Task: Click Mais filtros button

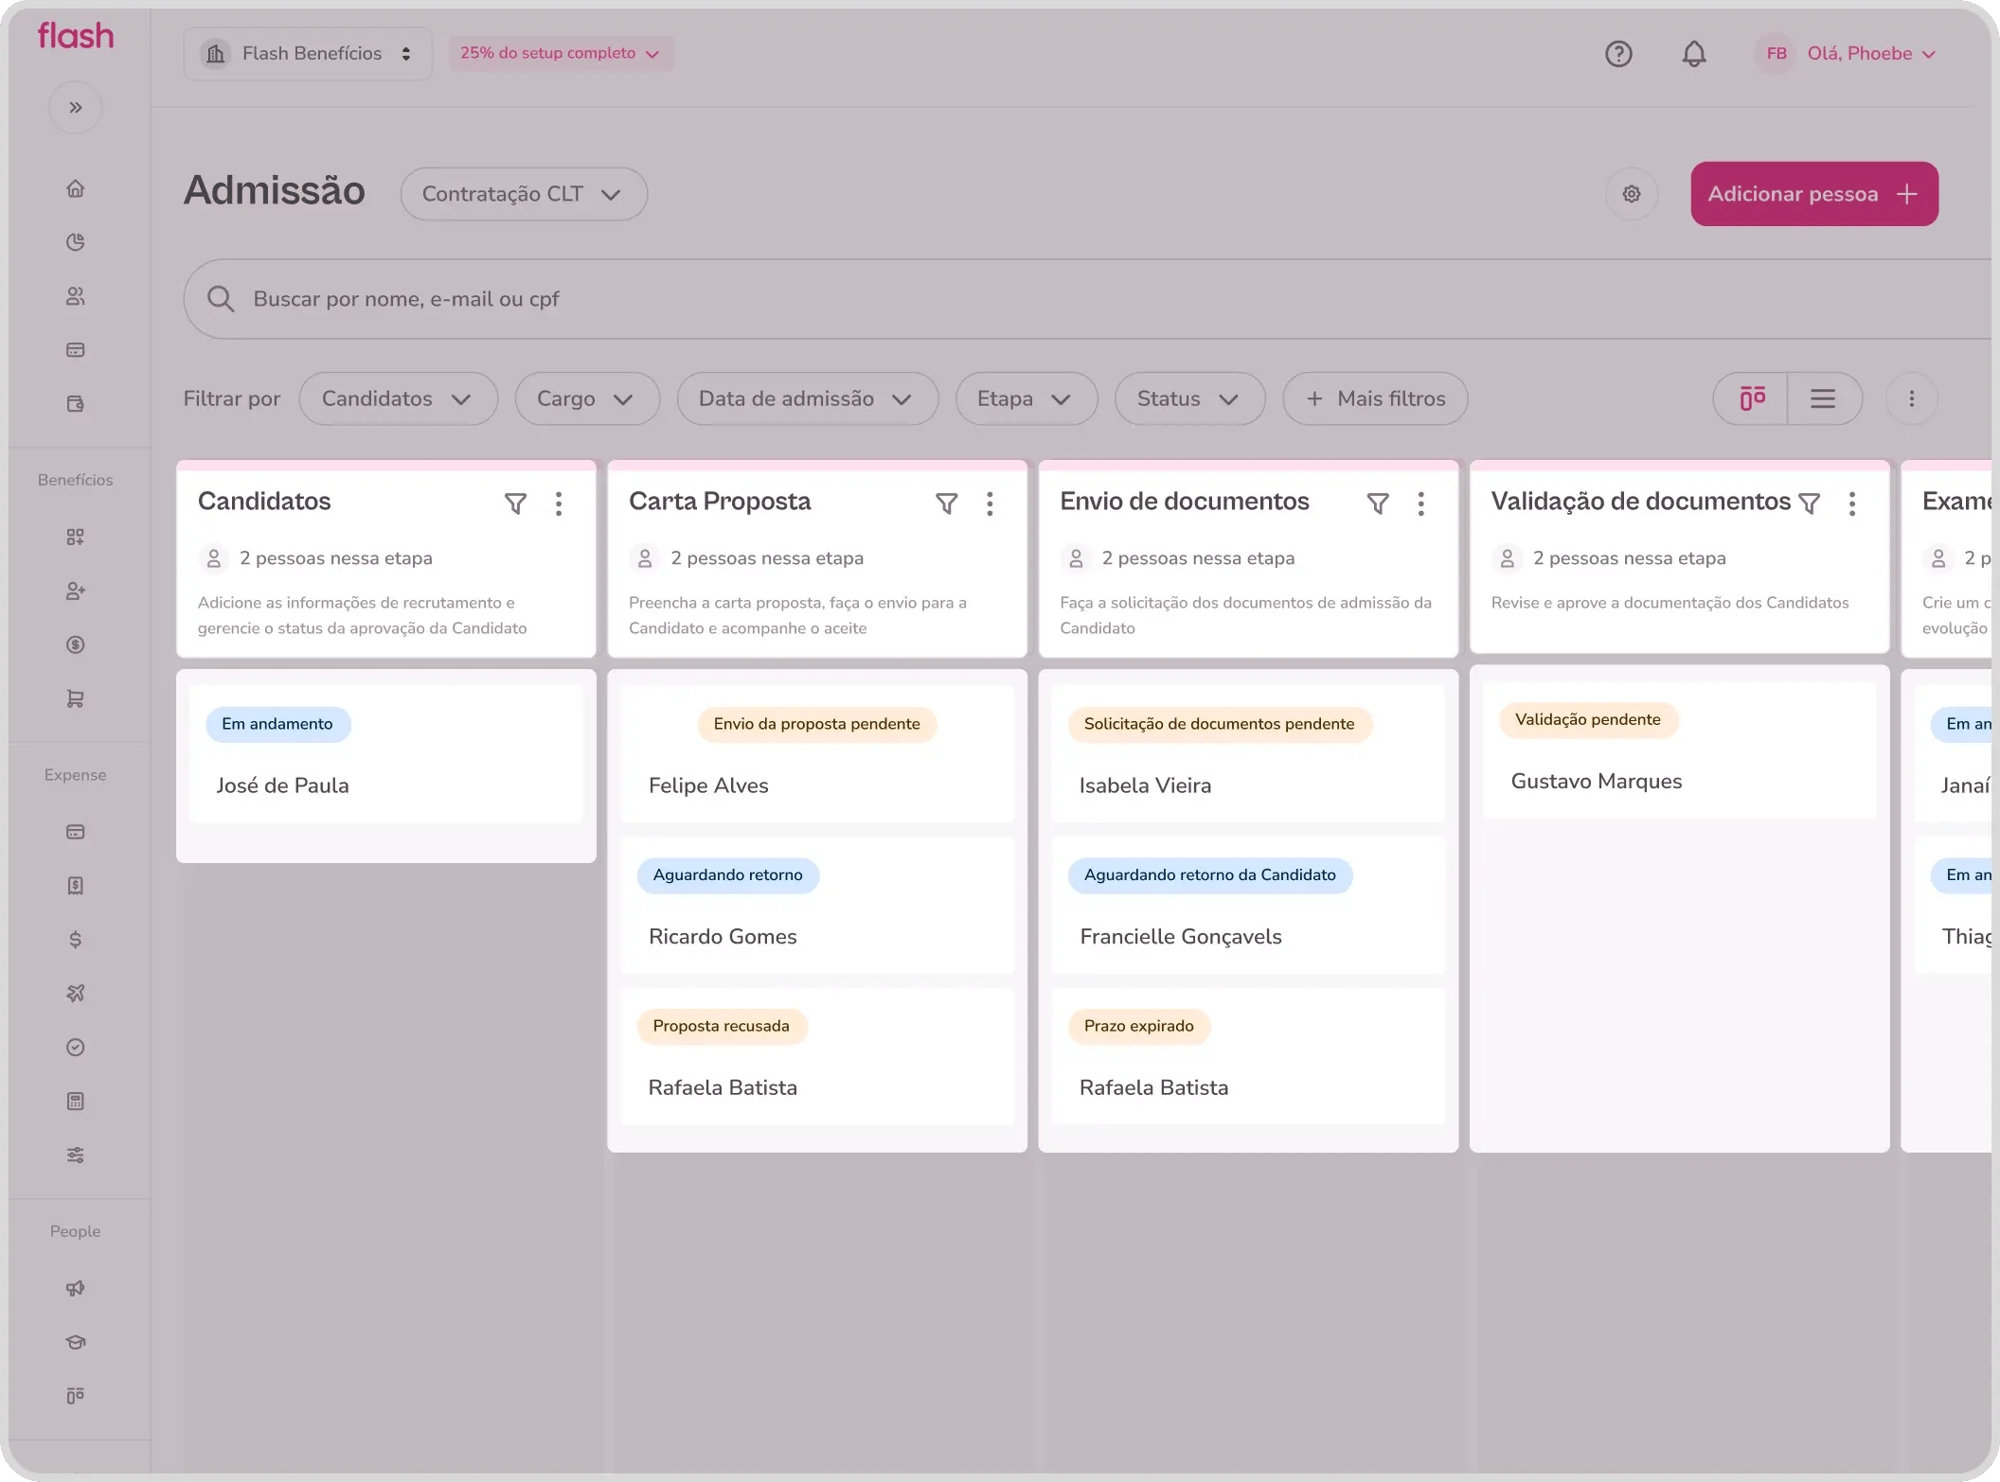Action: click(x=1374, y=399)
